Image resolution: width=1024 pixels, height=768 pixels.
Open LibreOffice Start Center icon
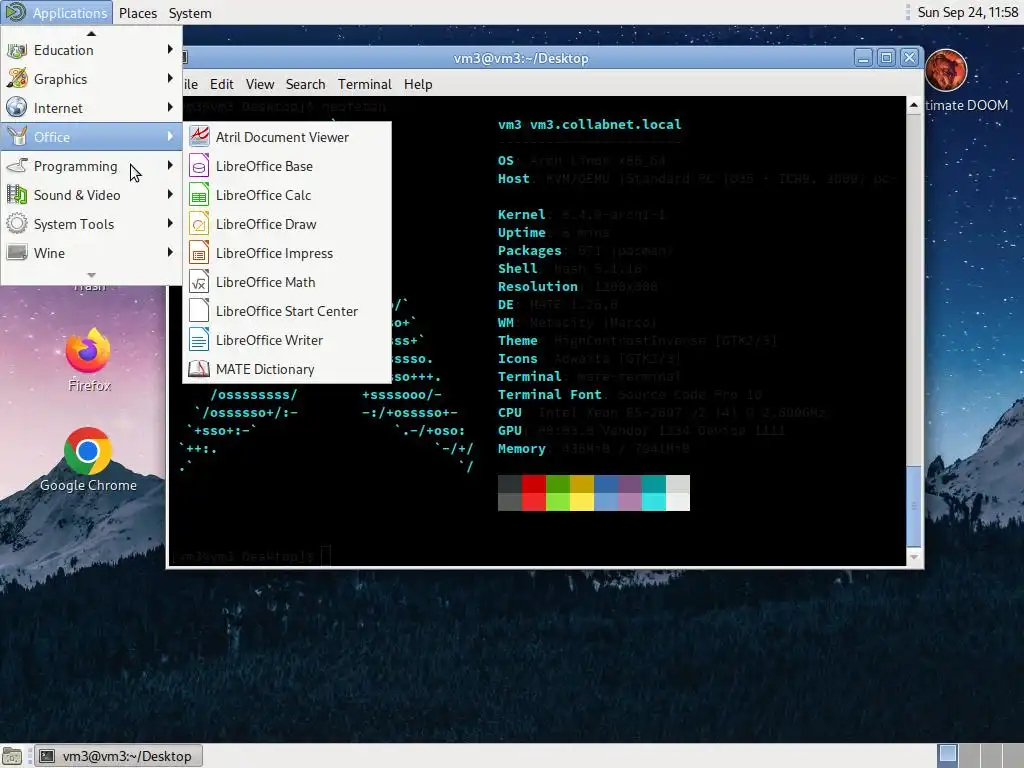click(x=199, y=311)
